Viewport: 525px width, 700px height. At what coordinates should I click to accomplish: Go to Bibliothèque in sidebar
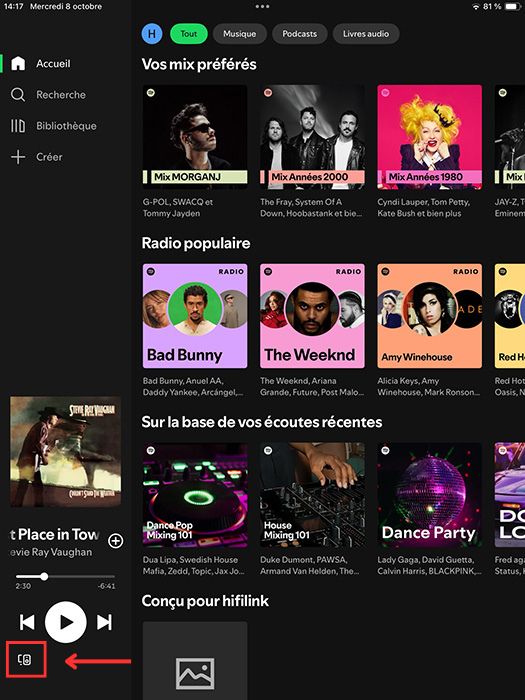point(66,126)
